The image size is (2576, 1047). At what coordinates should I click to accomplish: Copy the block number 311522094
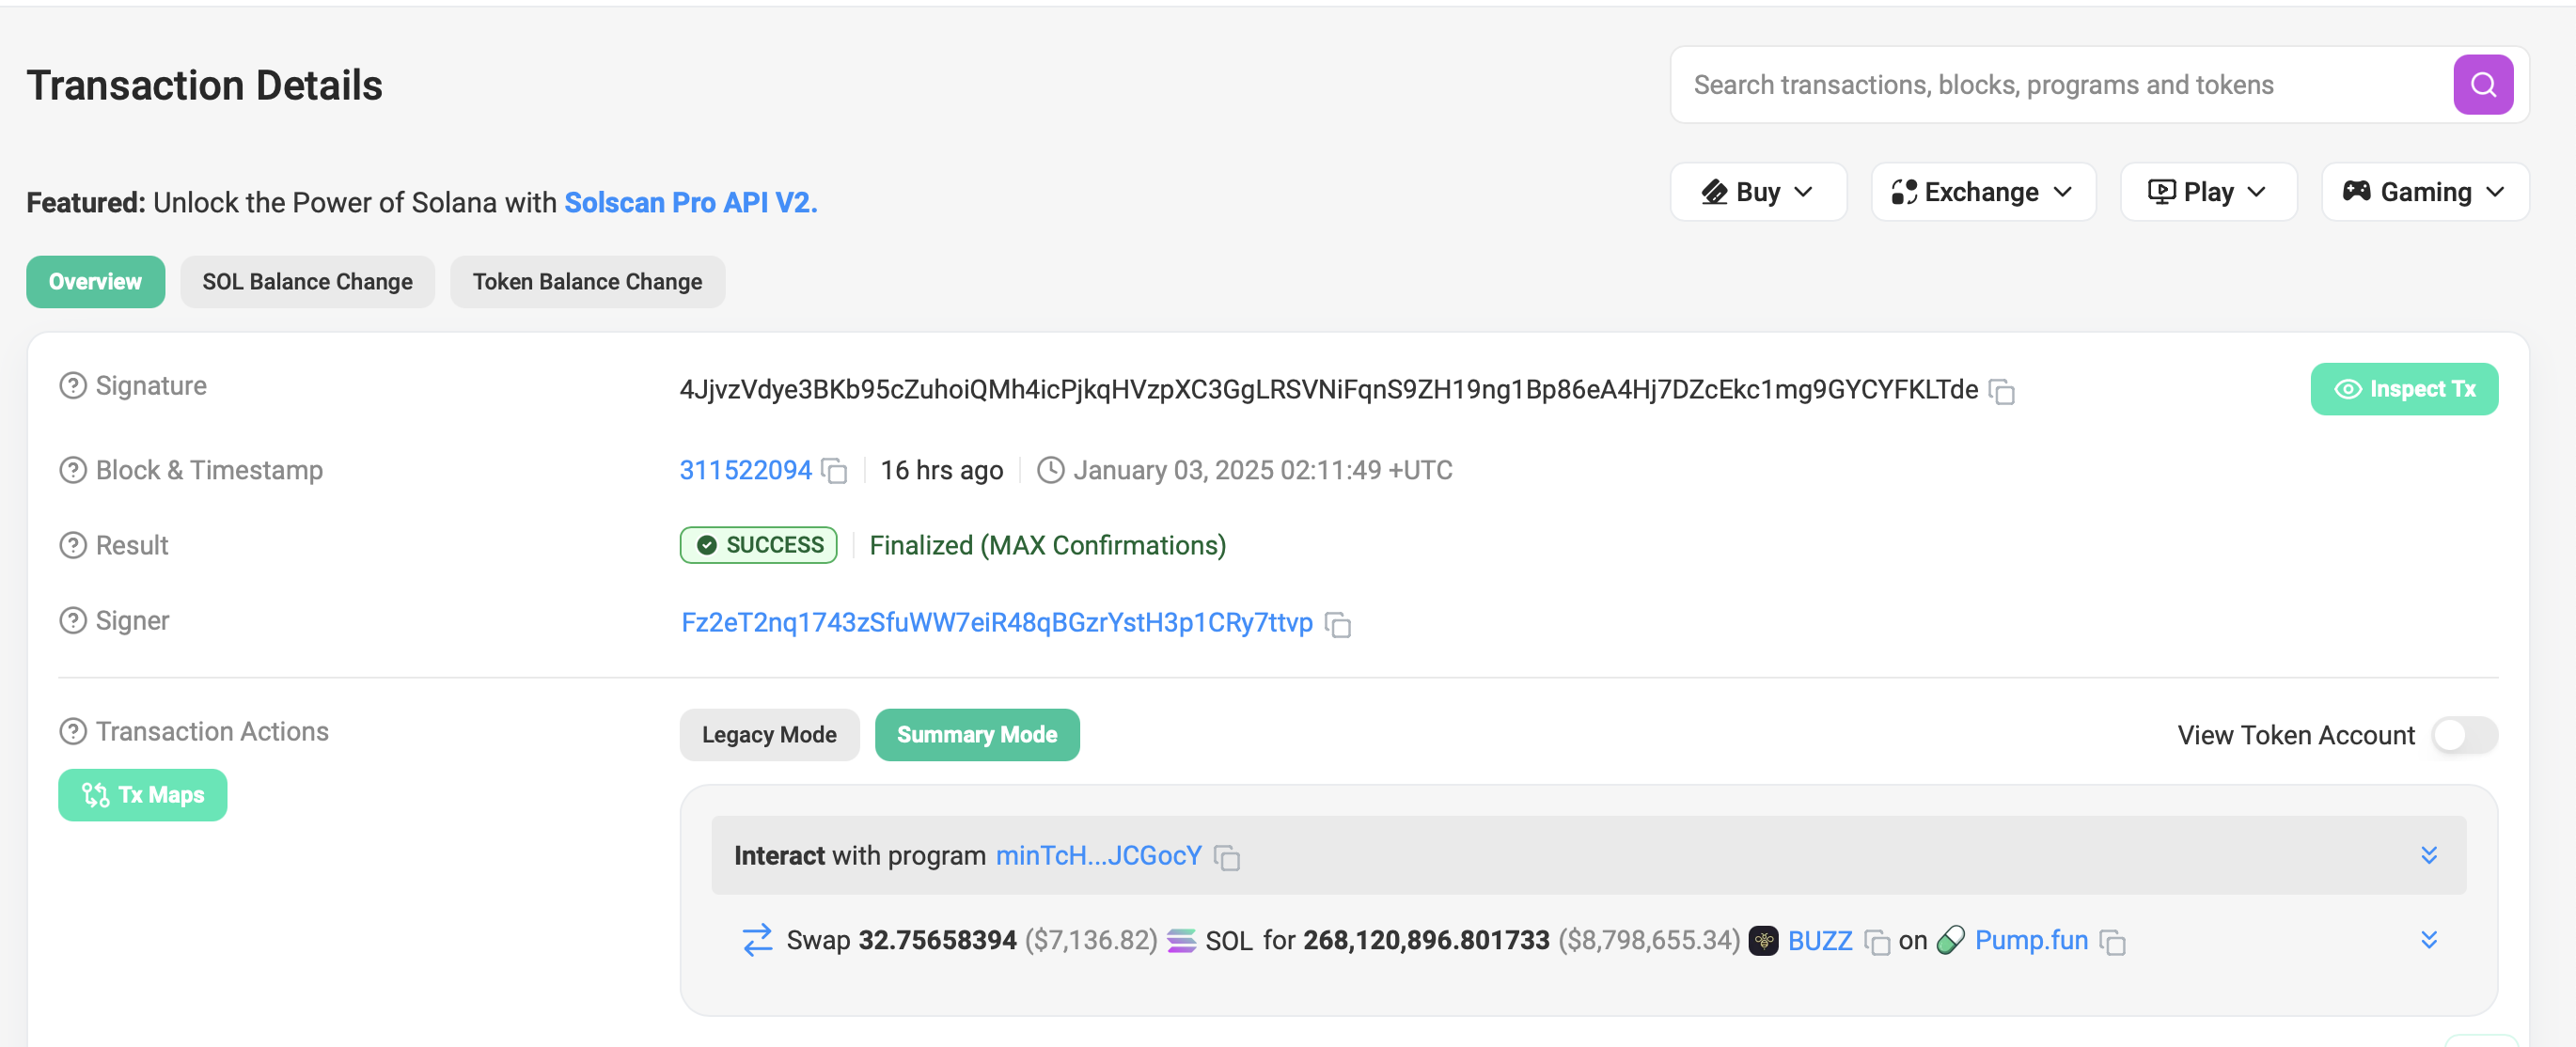click(x=834, y=471)
